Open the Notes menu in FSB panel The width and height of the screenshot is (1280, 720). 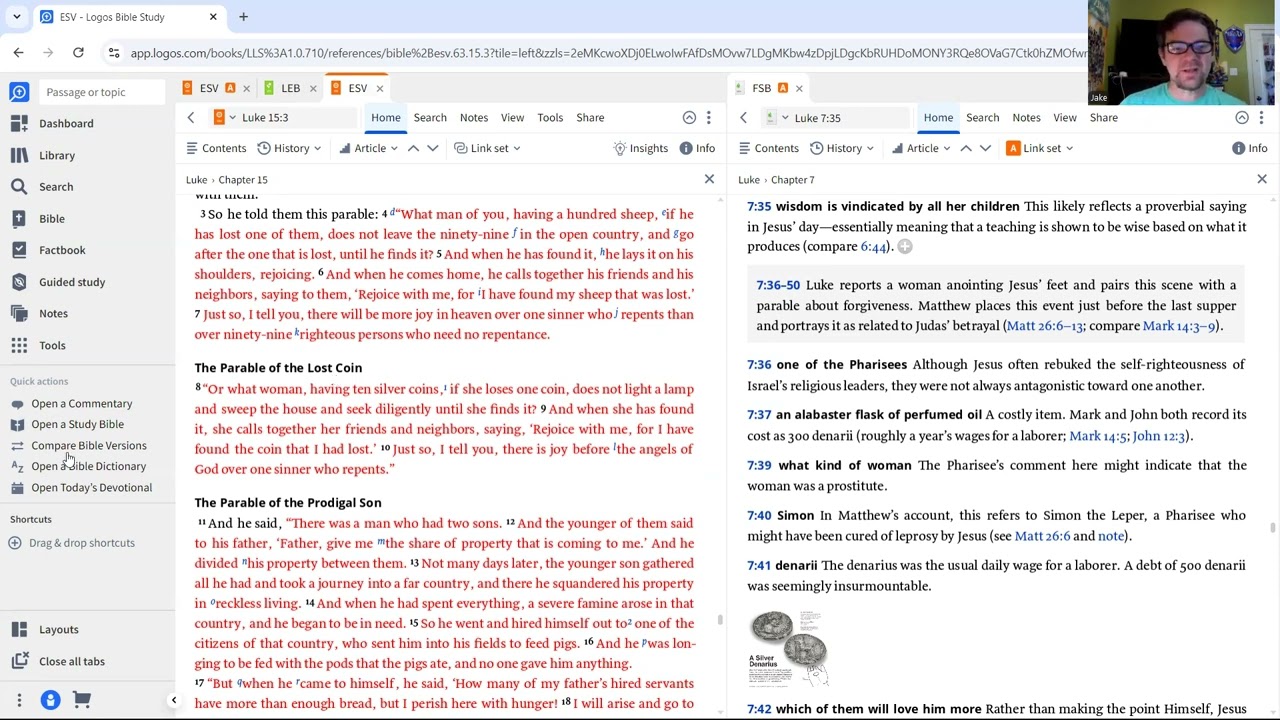click(x=1026, y=118)
